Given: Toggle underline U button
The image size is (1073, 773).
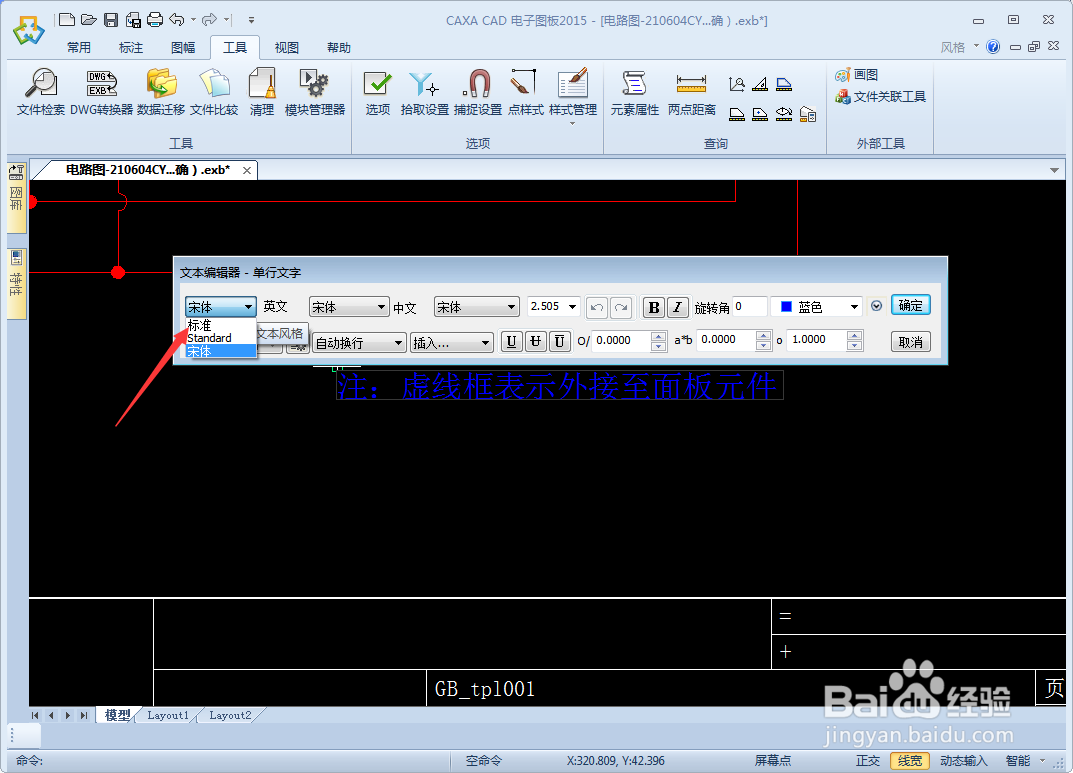Looking at the screenshot, I should click(x=511, y=341).
